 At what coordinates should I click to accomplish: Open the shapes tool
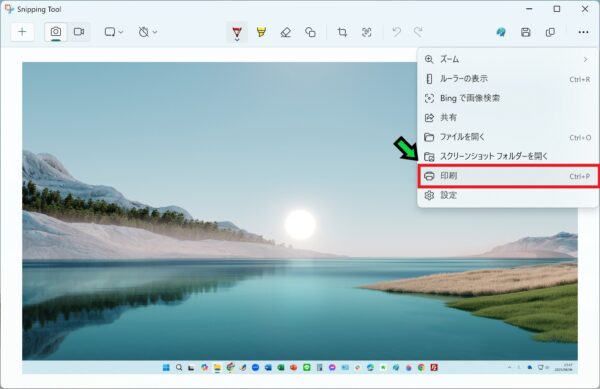pos(310,33)
